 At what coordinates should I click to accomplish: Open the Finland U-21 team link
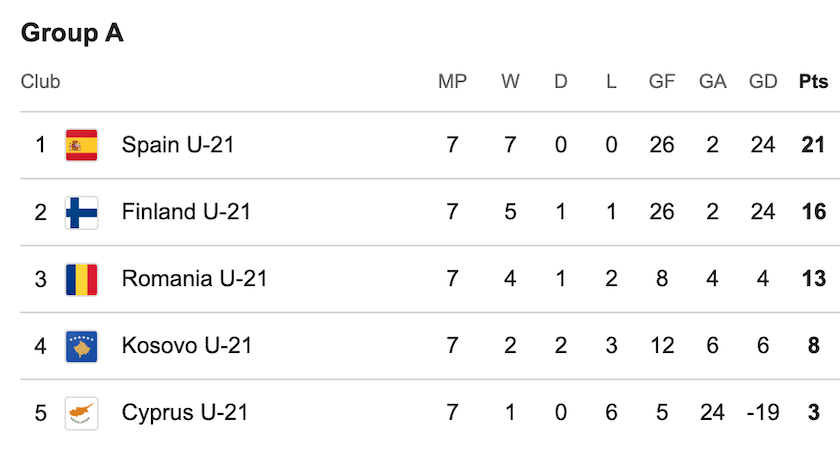coord(186,212)
